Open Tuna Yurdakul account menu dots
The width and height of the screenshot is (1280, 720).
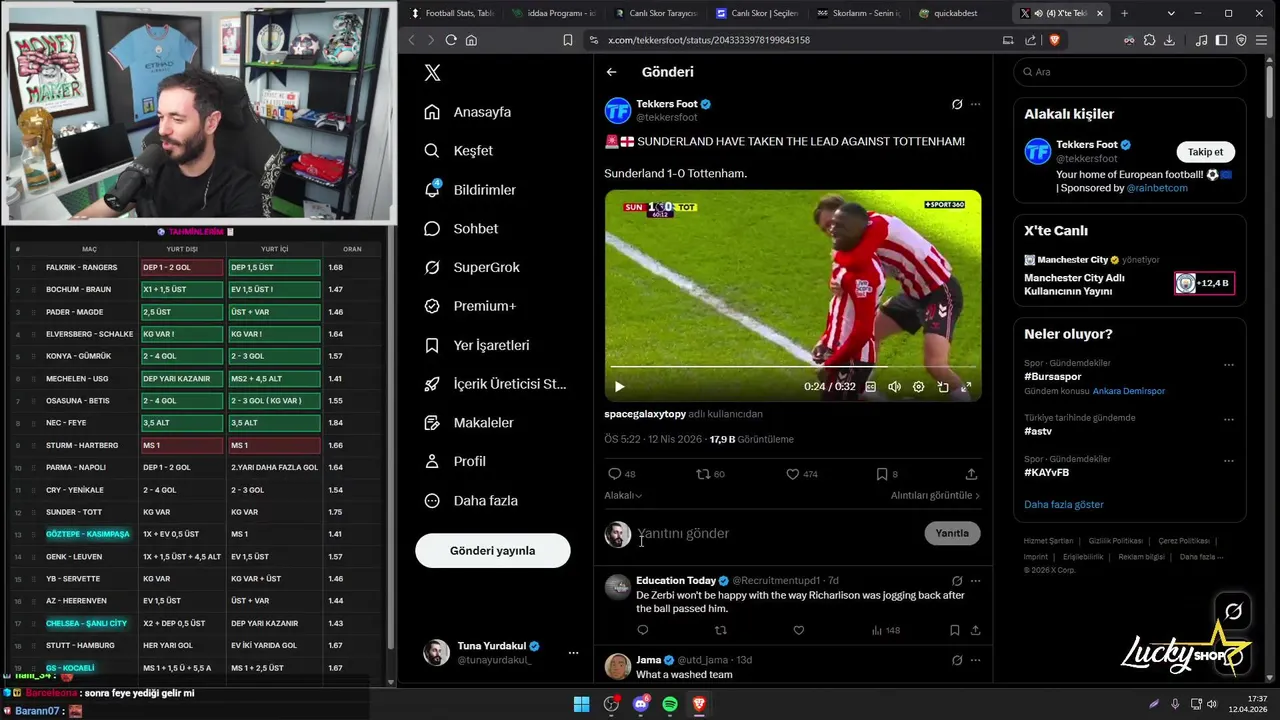pos(573,653)
